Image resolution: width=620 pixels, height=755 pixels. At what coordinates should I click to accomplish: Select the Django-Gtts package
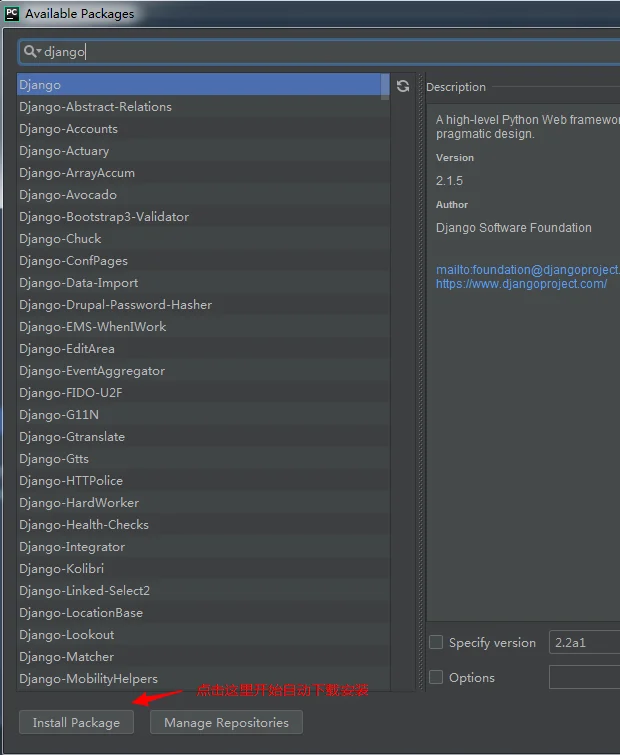click(x=204, y=458)
